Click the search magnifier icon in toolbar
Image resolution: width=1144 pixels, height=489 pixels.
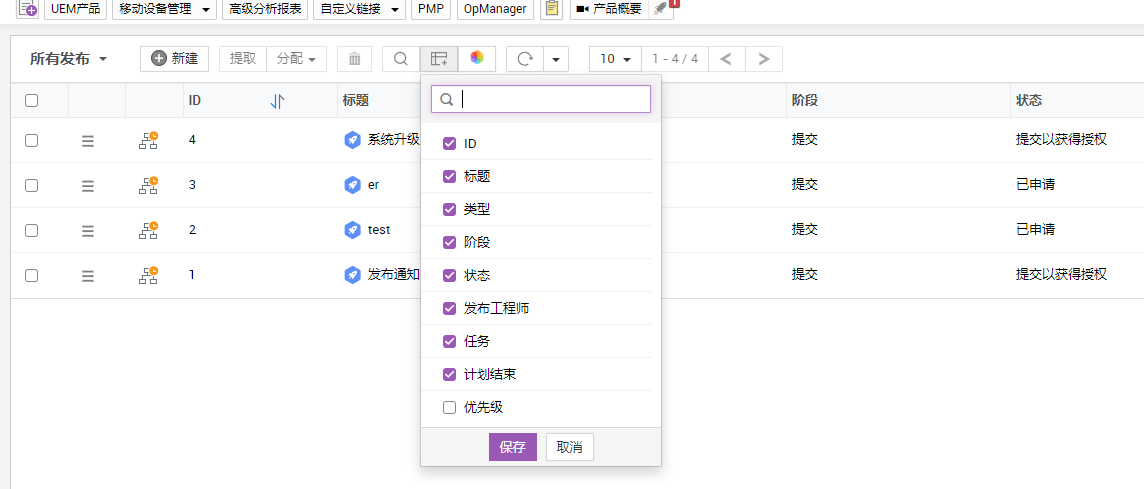(400, 59)
